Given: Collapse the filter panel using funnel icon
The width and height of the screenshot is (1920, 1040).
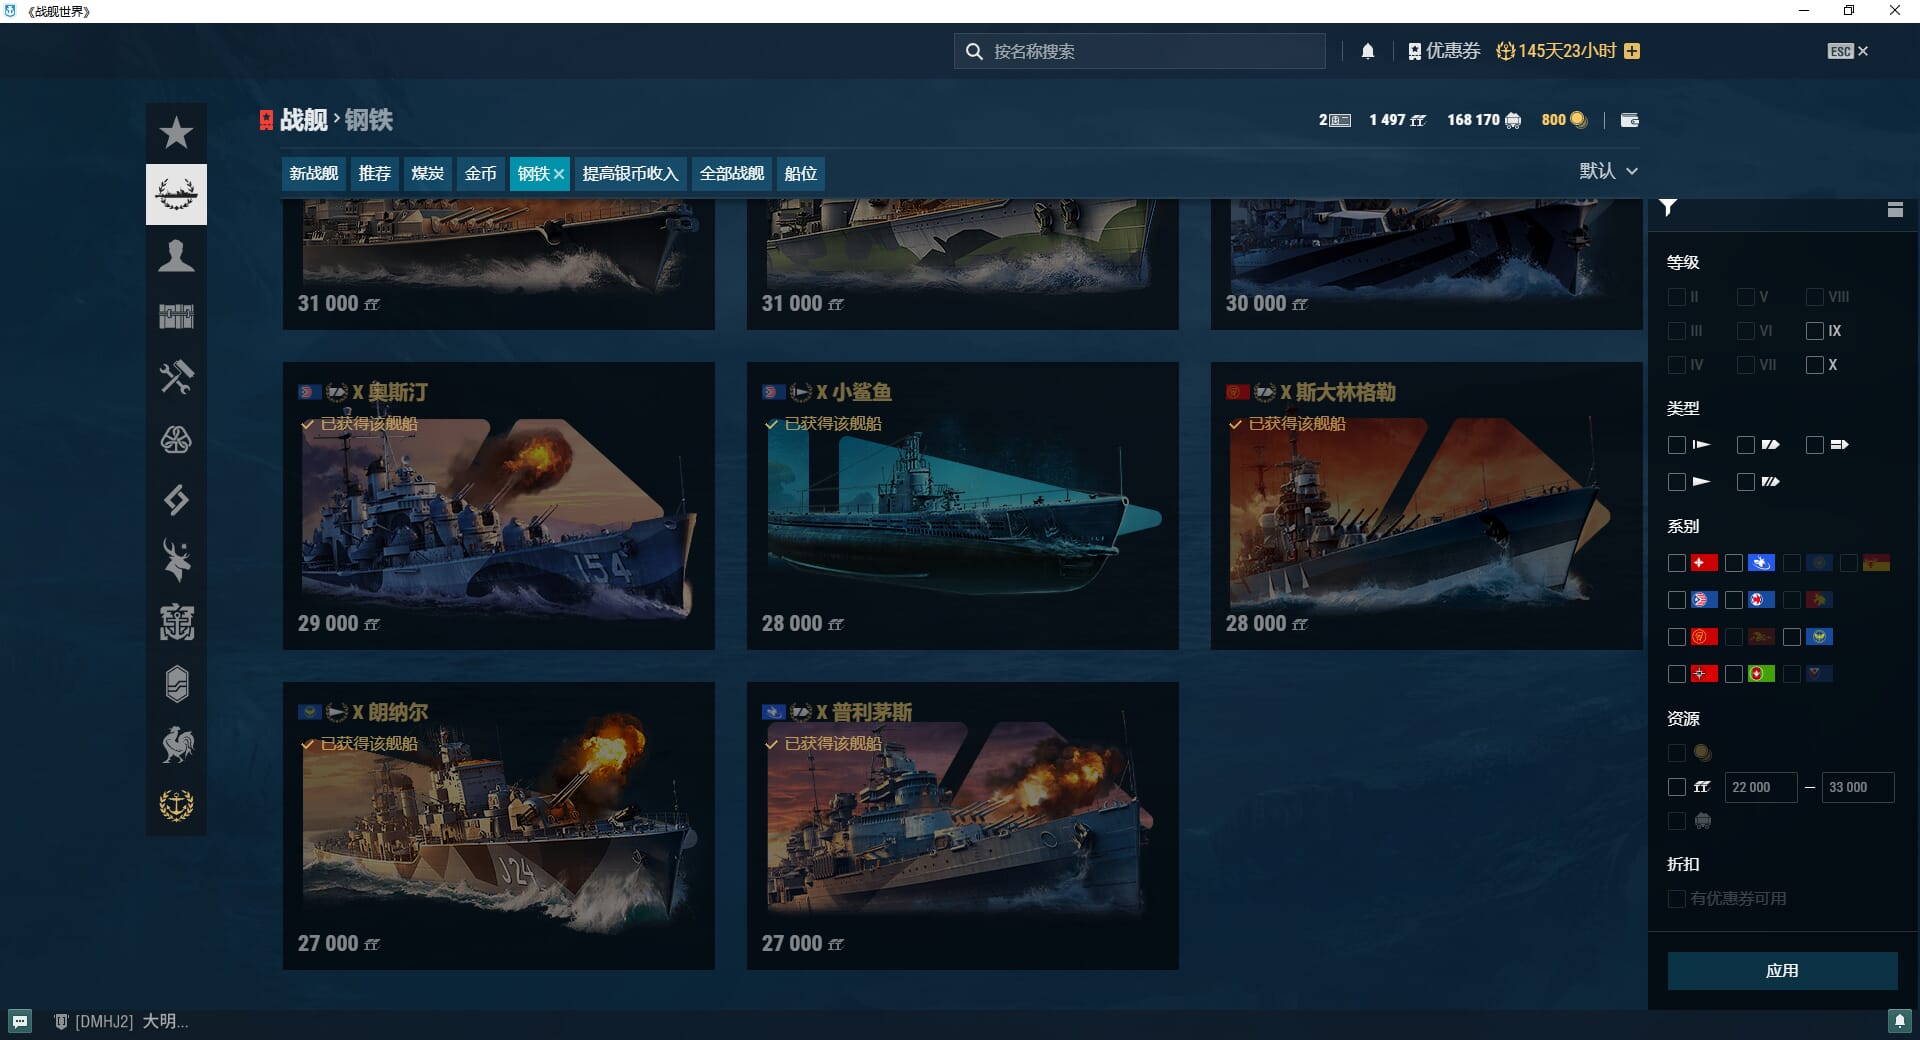Looking at the screenshot, I should pyautogui.click(x=1668, y=208).
